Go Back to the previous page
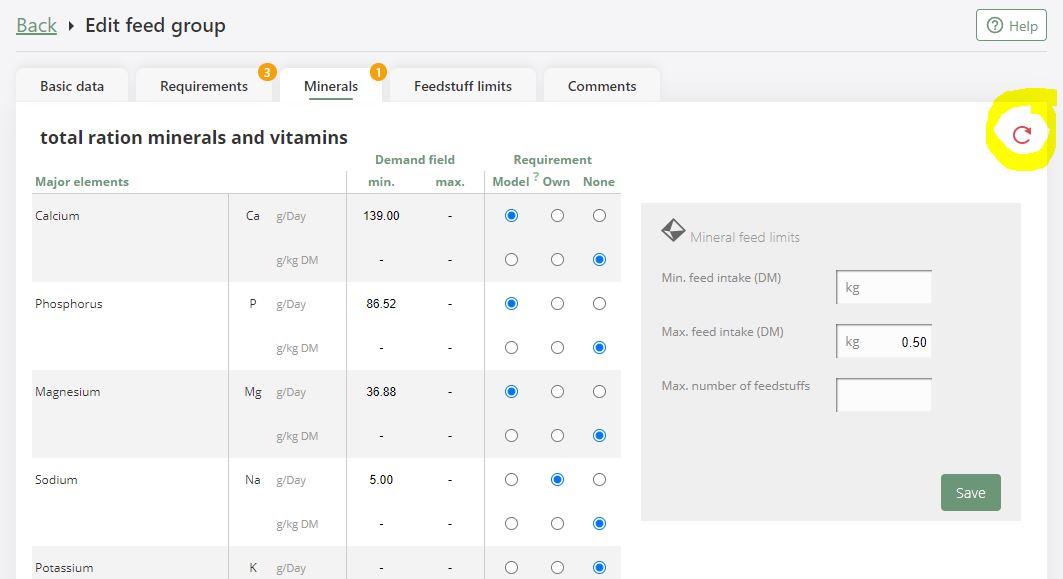The height and width of the screenshot is (579, 1063). (x=36, y=26)
